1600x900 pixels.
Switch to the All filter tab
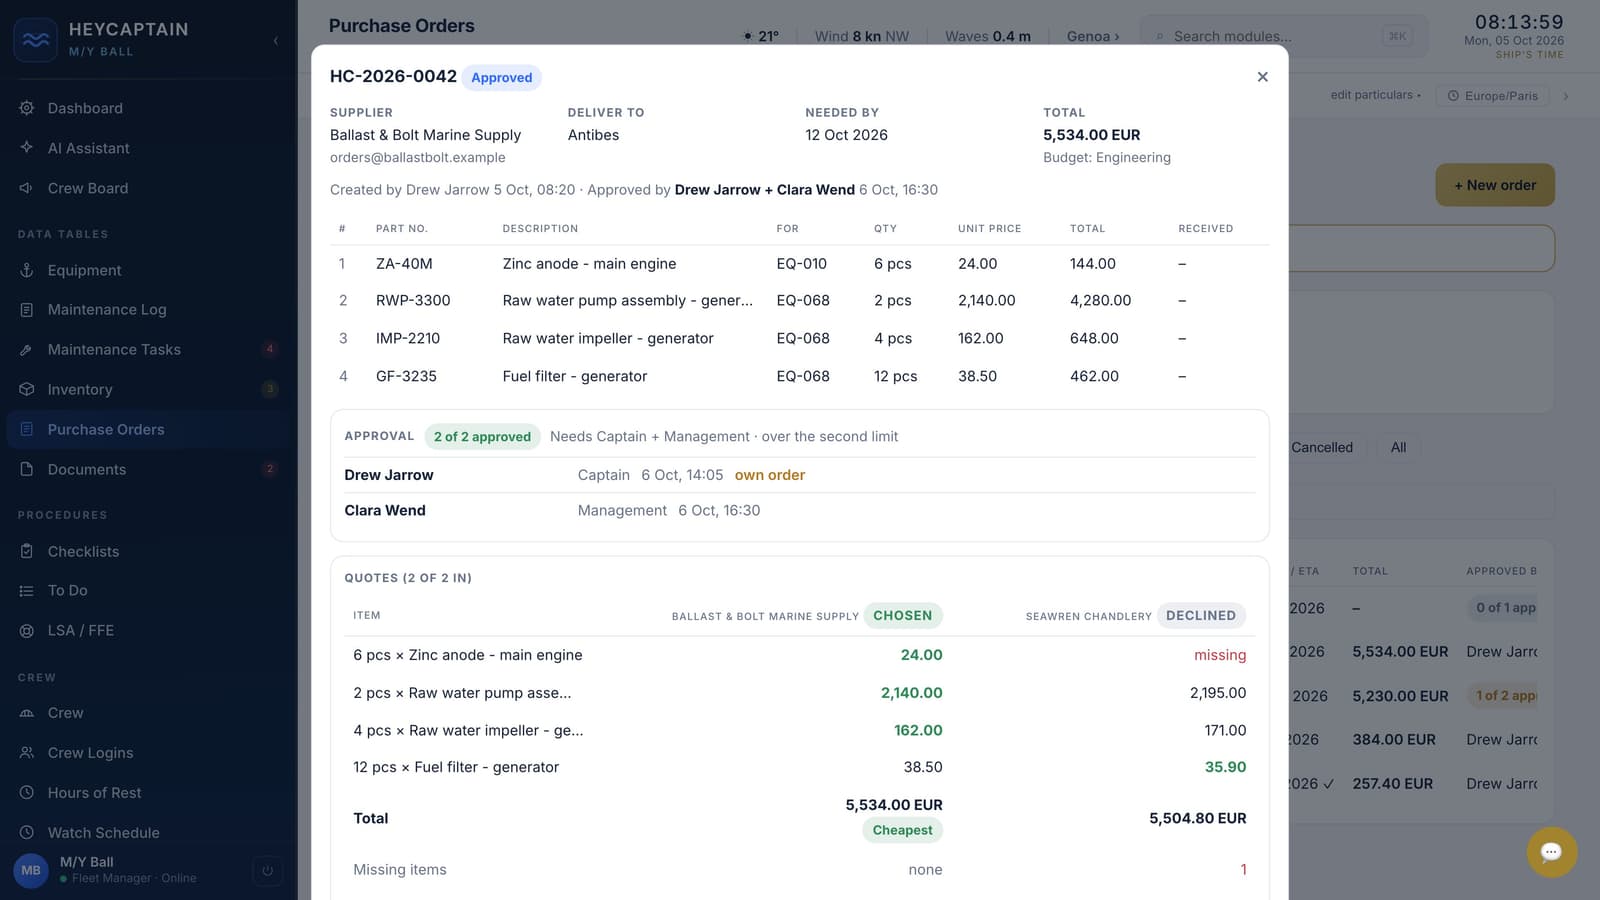(x=1398, y=447)
